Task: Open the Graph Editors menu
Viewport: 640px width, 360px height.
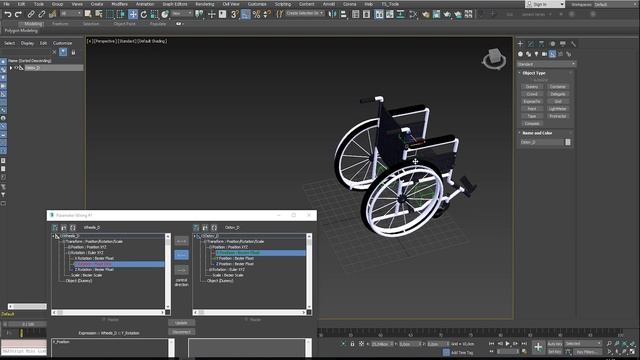Action: point(175,4)
